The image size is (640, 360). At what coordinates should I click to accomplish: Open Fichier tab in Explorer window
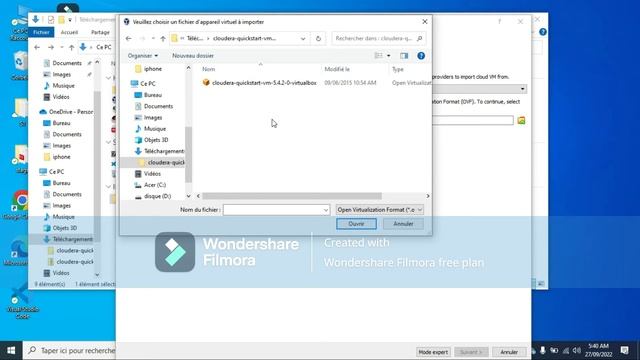pyautogui.click(x=41, y=32)
